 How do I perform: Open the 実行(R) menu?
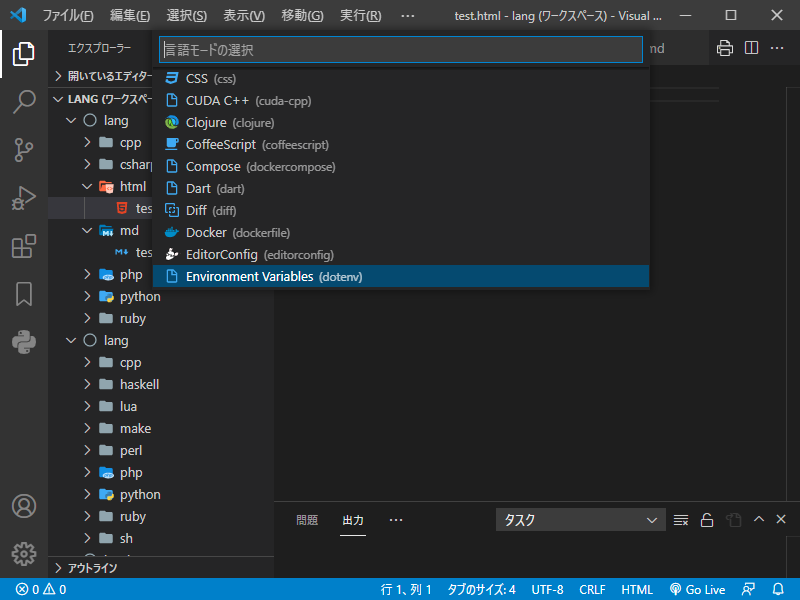tap(361, 15)
